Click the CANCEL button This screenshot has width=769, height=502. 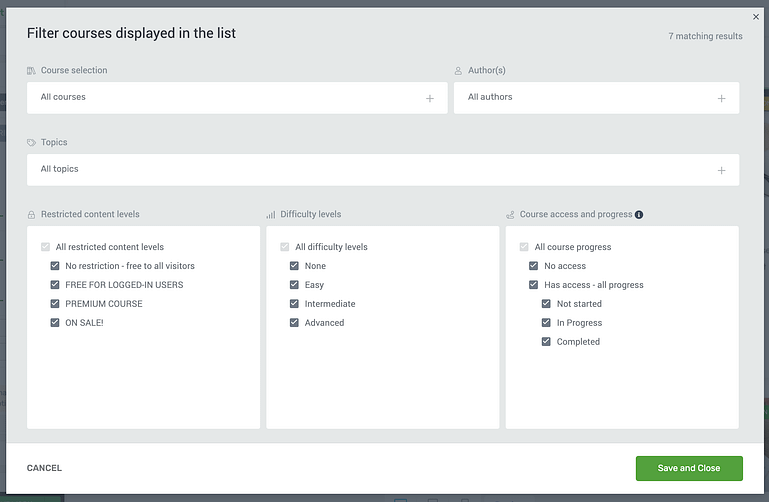click(44, 468)
